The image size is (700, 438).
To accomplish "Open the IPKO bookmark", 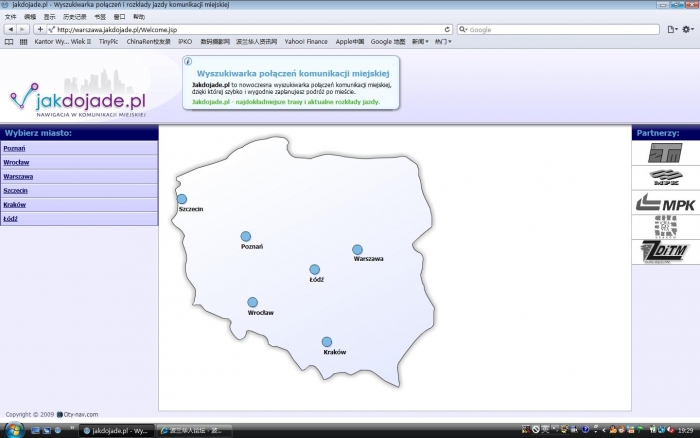I will pyautogui.click(x=185, y=42).
